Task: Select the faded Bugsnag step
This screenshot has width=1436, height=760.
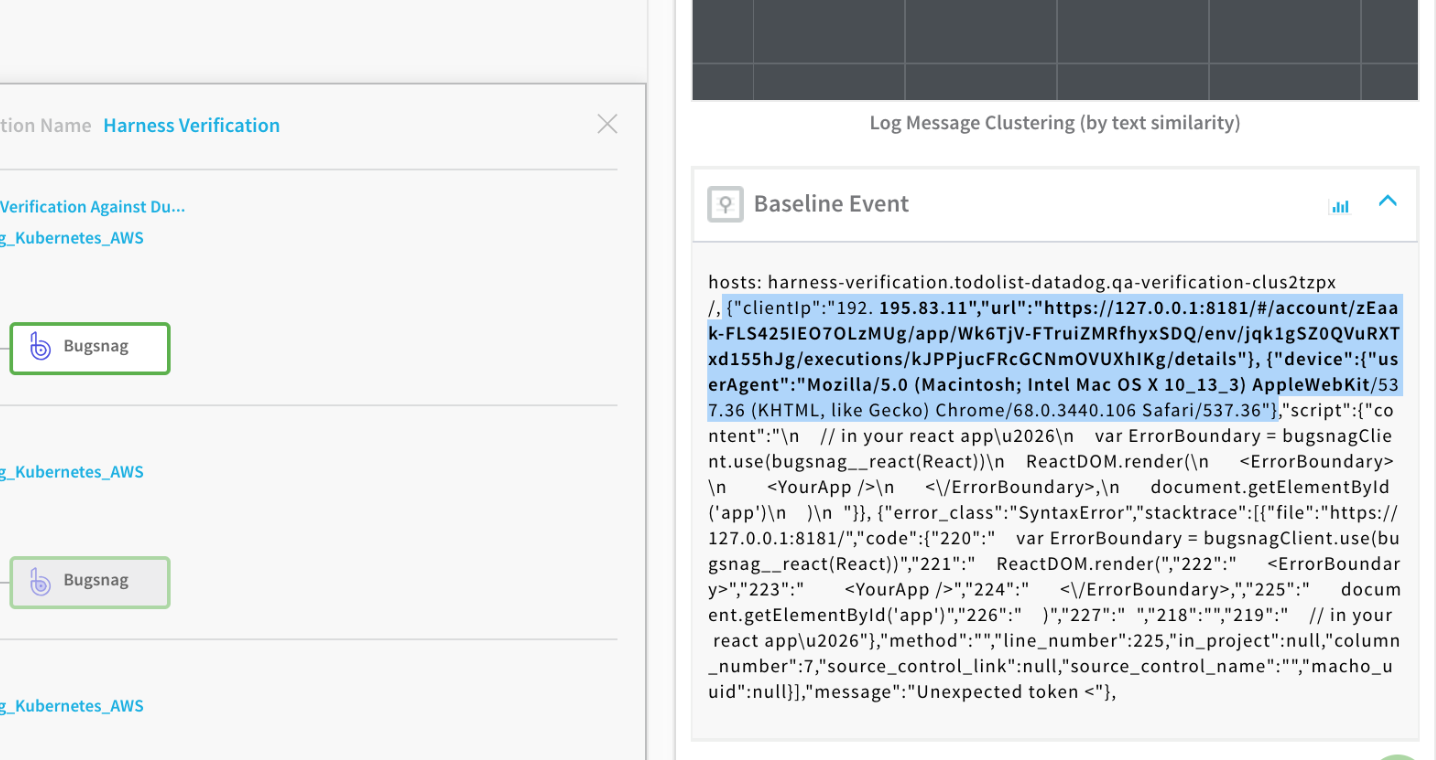Action: [90, 582]
